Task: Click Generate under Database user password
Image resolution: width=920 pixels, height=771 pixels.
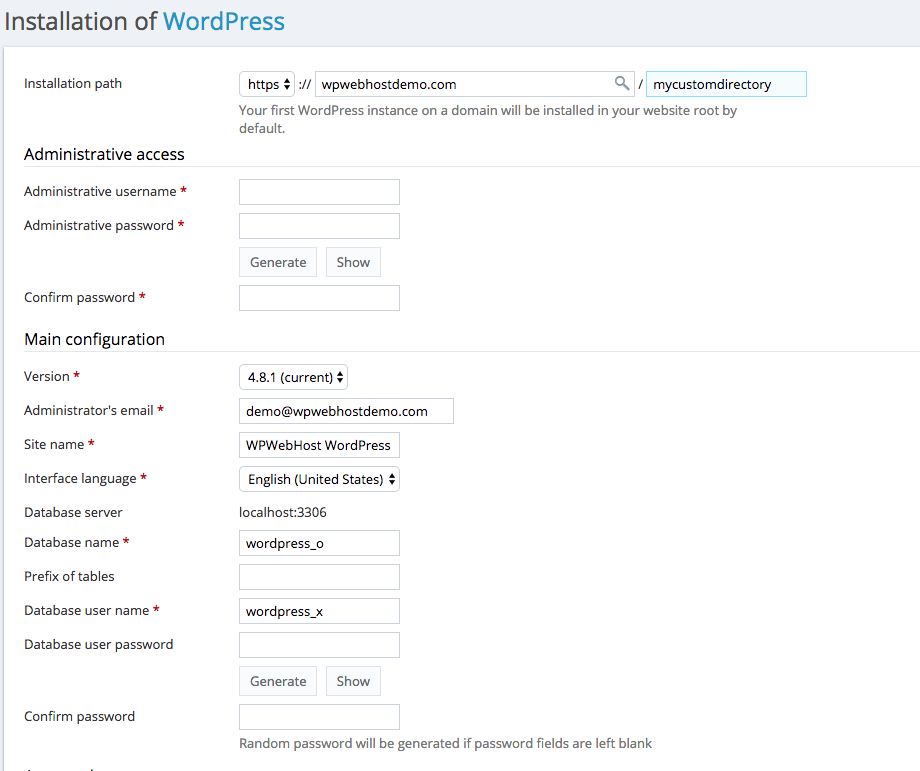Action: click(x=278, y=681)
